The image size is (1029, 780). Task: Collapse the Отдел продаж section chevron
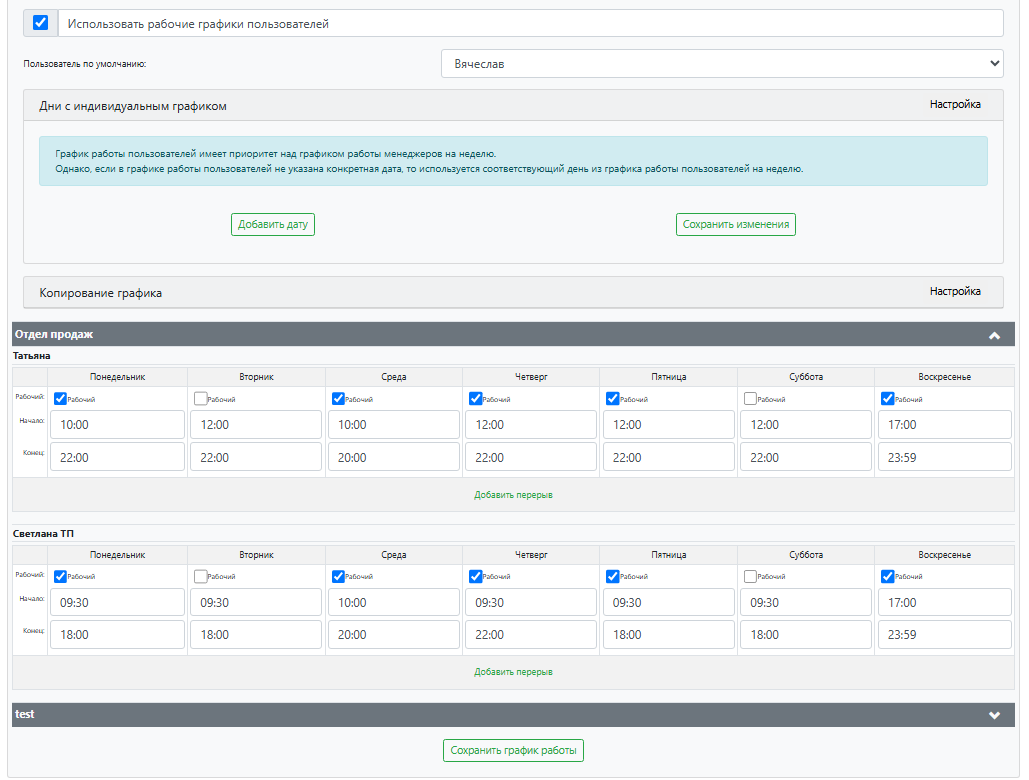(x=994, y=335)
